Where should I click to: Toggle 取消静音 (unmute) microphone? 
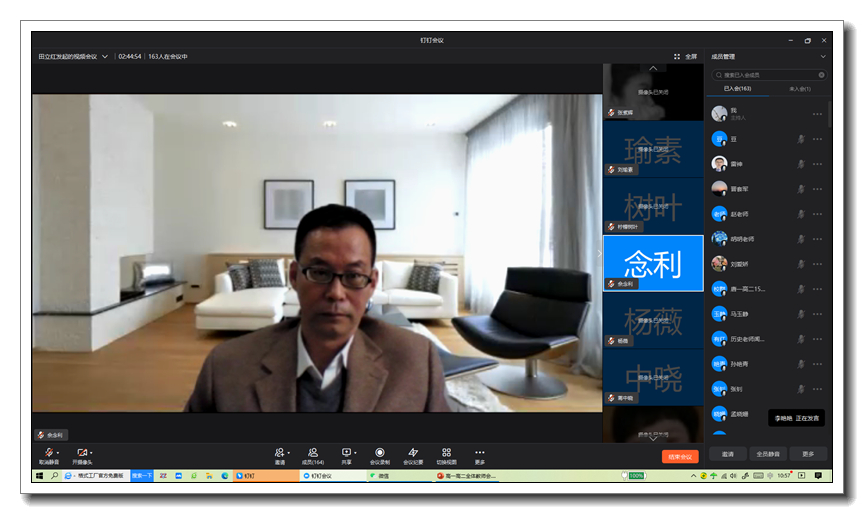49,454
